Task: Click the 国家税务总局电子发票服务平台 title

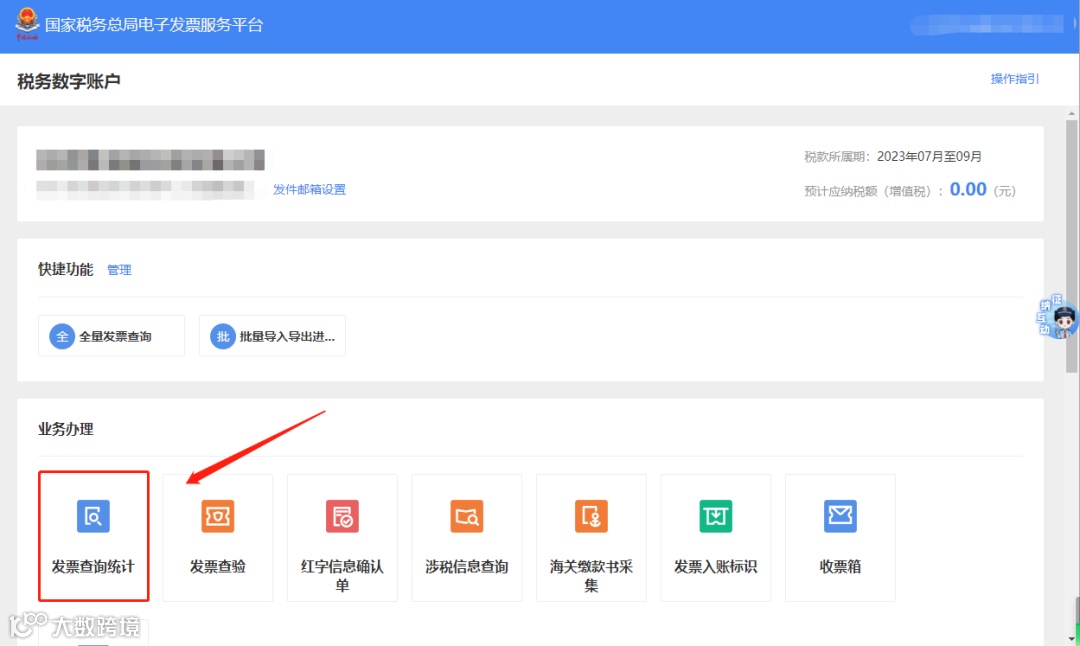Action: [x=154, y=25]
